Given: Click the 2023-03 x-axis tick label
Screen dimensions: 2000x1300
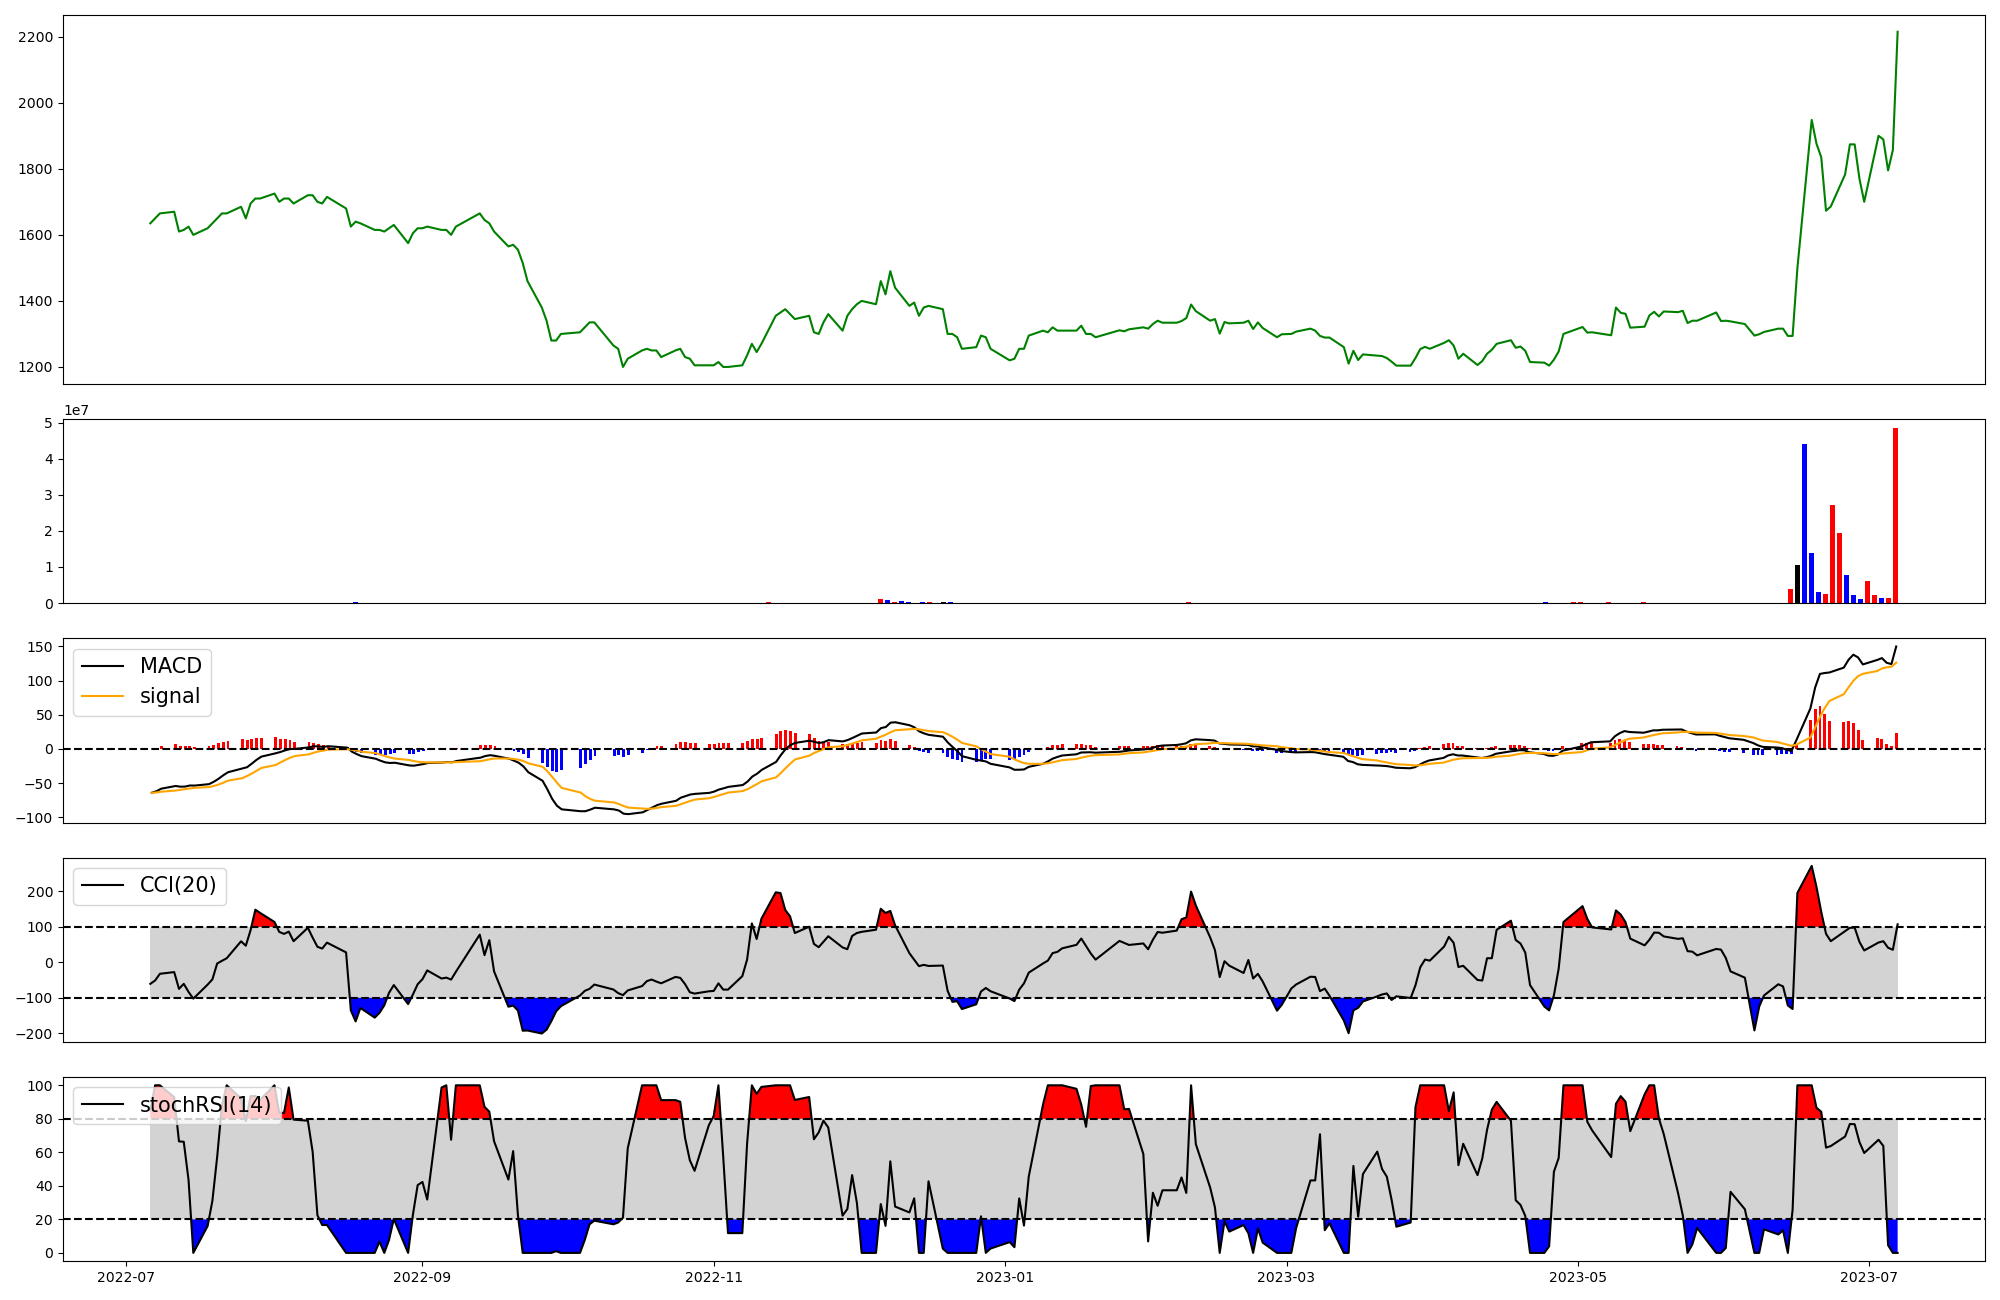Looking at the screenshot, I should click(1286, 1276).
